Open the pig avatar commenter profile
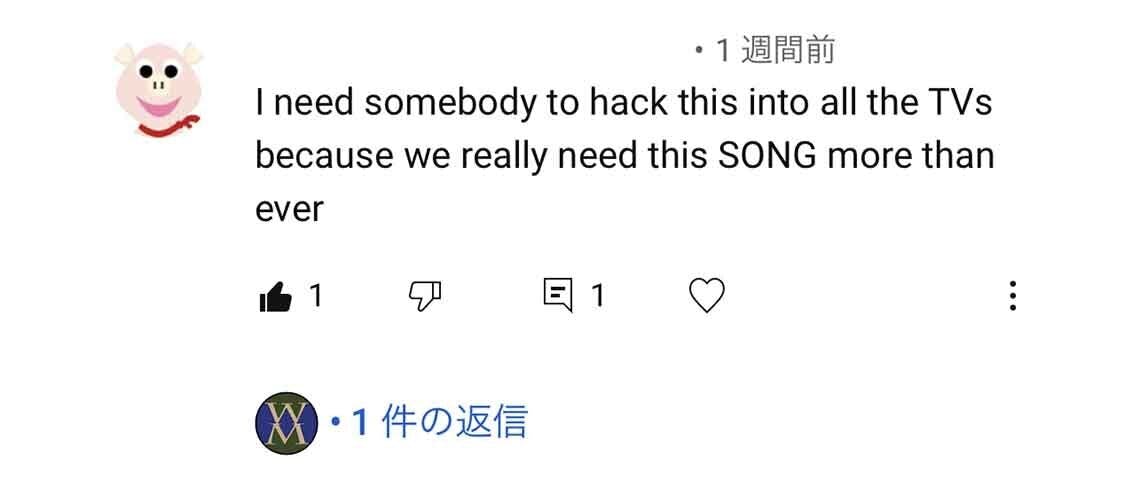The width and height of the screenshot is (1125, 481). coord(158,88)
